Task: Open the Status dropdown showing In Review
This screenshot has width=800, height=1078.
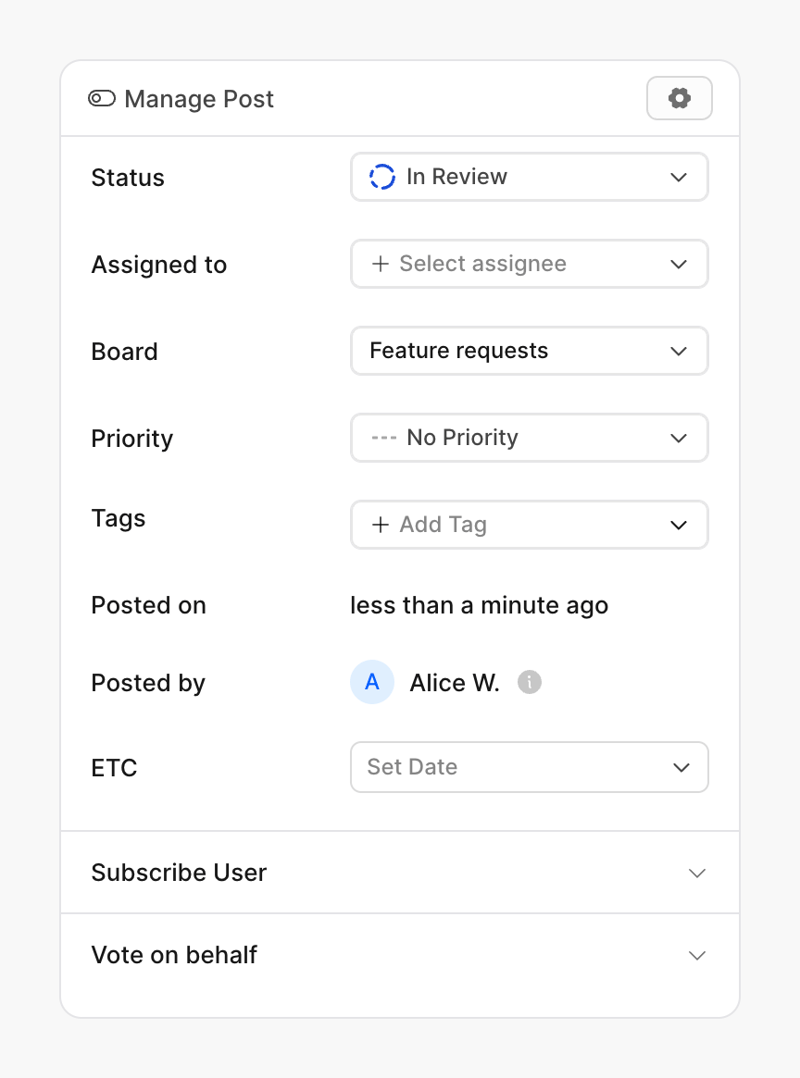Action: tap(529, 176)
